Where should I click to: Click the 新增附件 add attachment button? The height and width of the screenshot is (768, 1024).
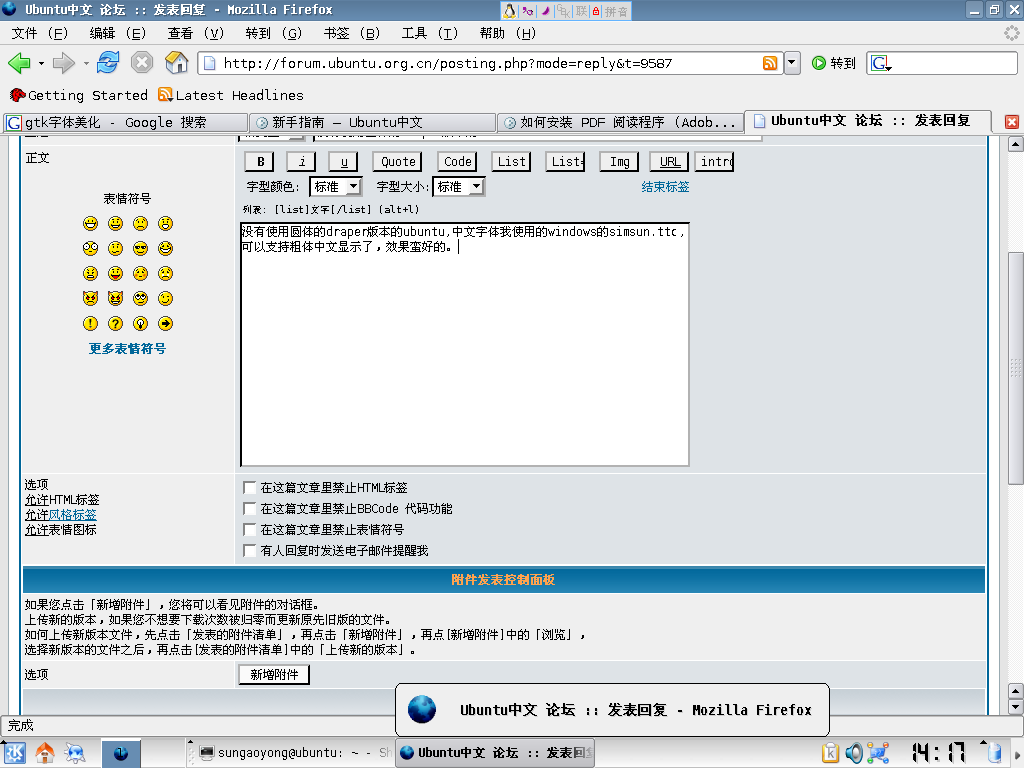click(x=274, y=675)
